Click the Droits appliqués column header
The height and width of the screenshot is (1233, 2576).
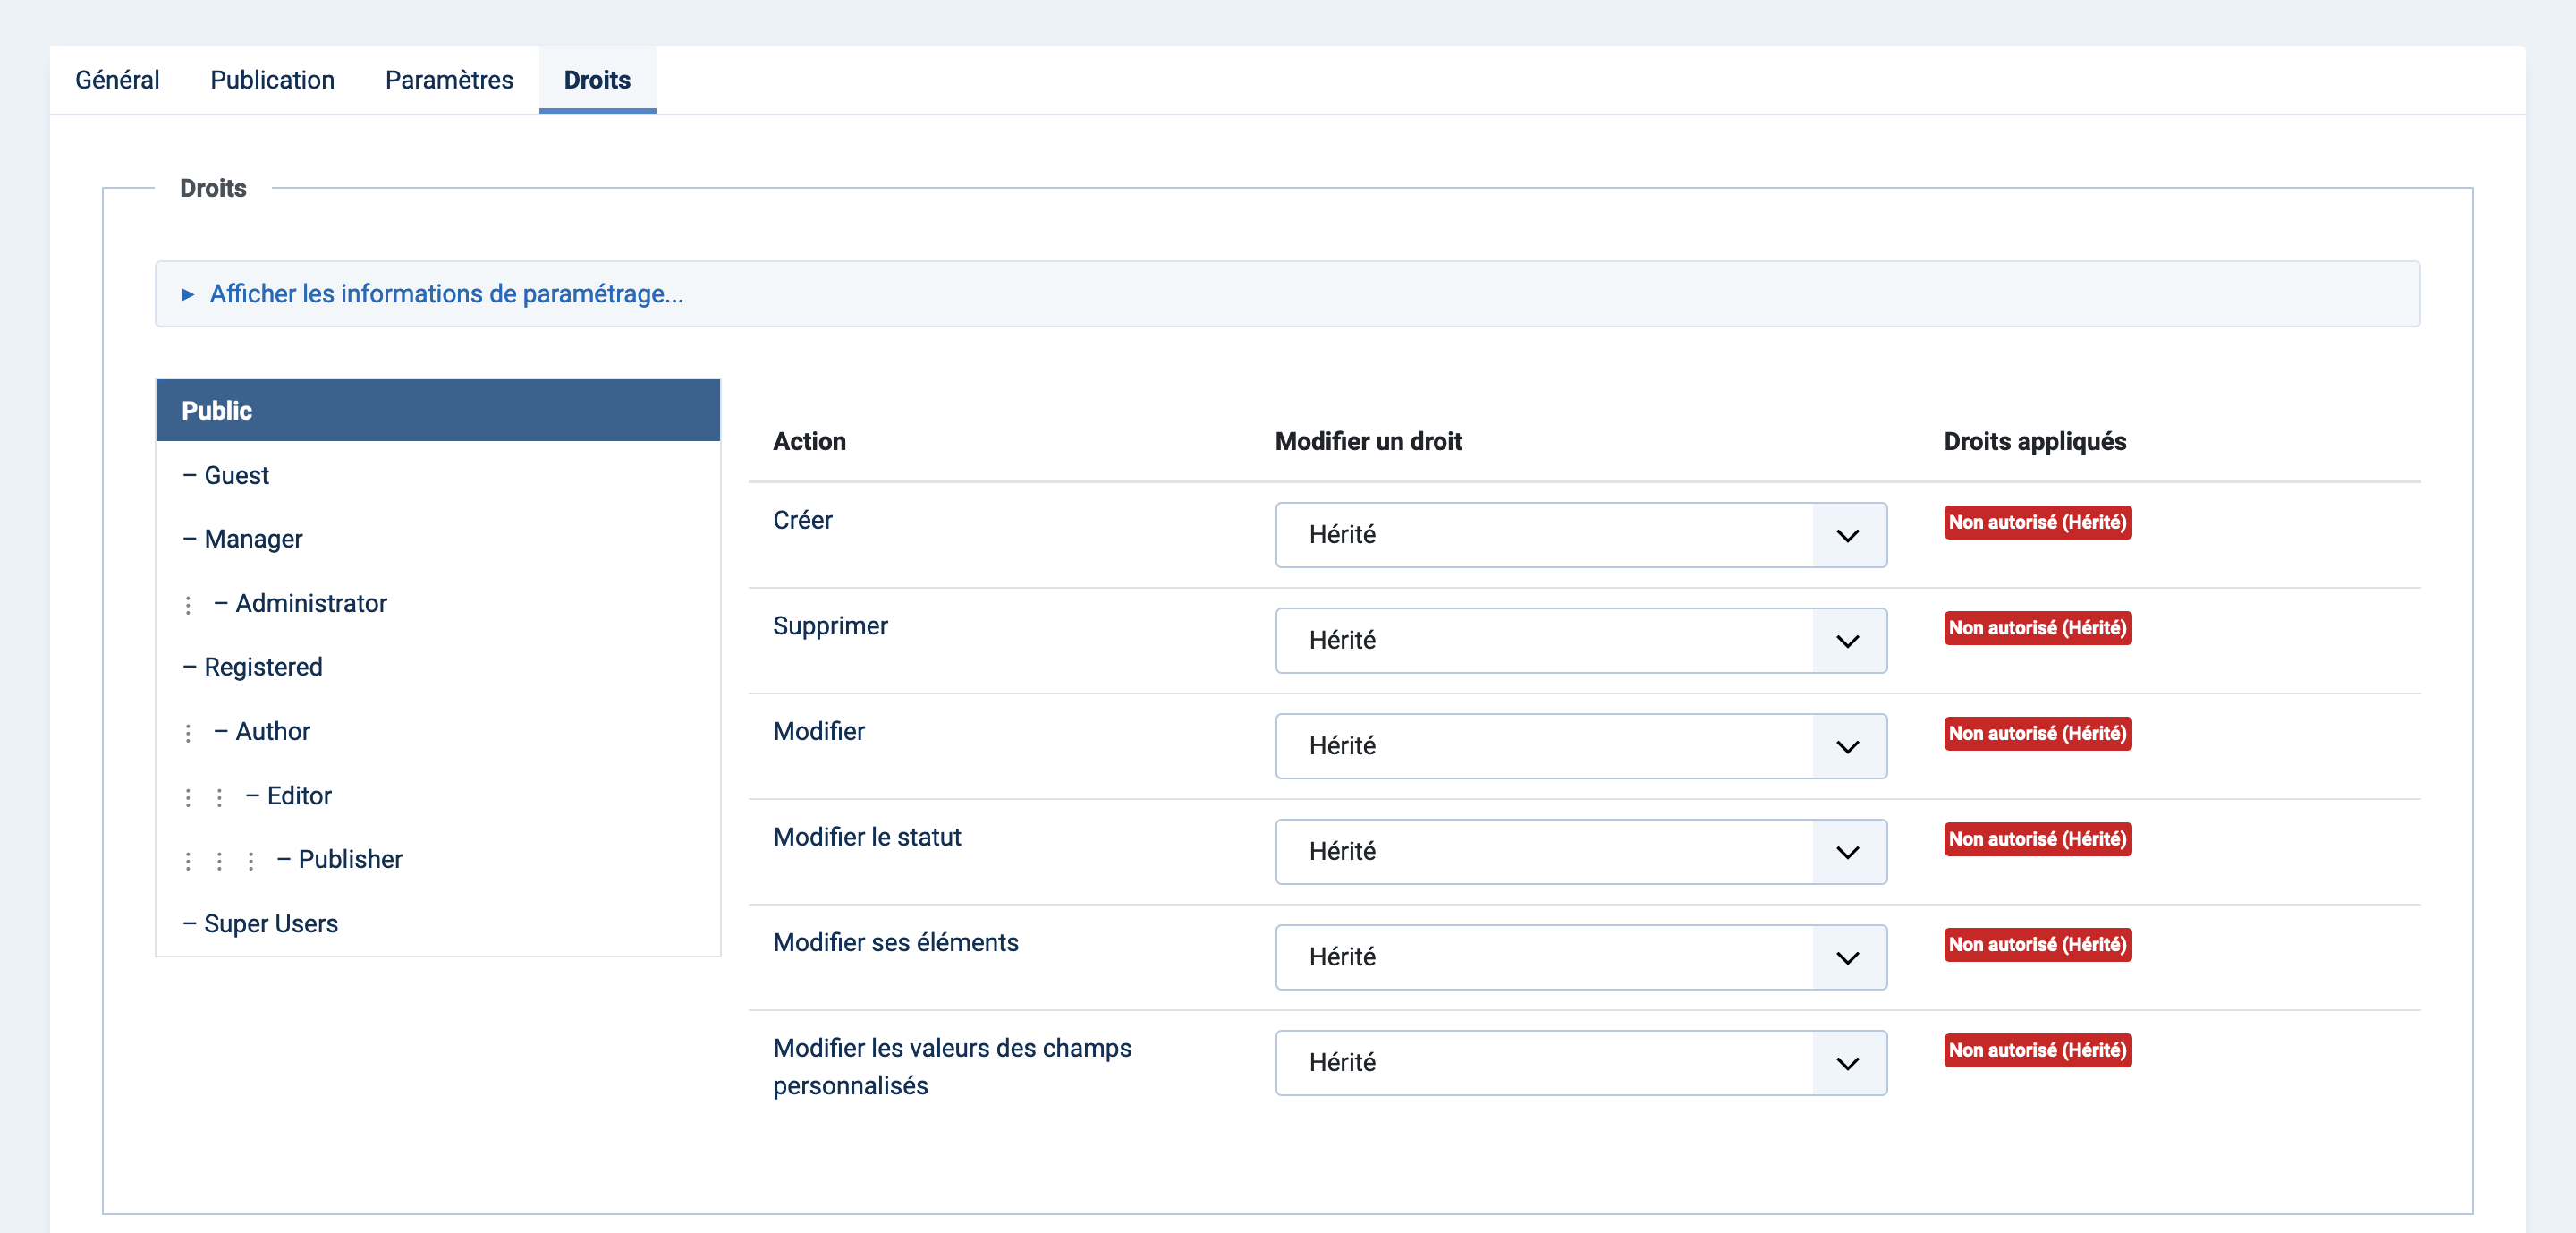[2034, 441]
